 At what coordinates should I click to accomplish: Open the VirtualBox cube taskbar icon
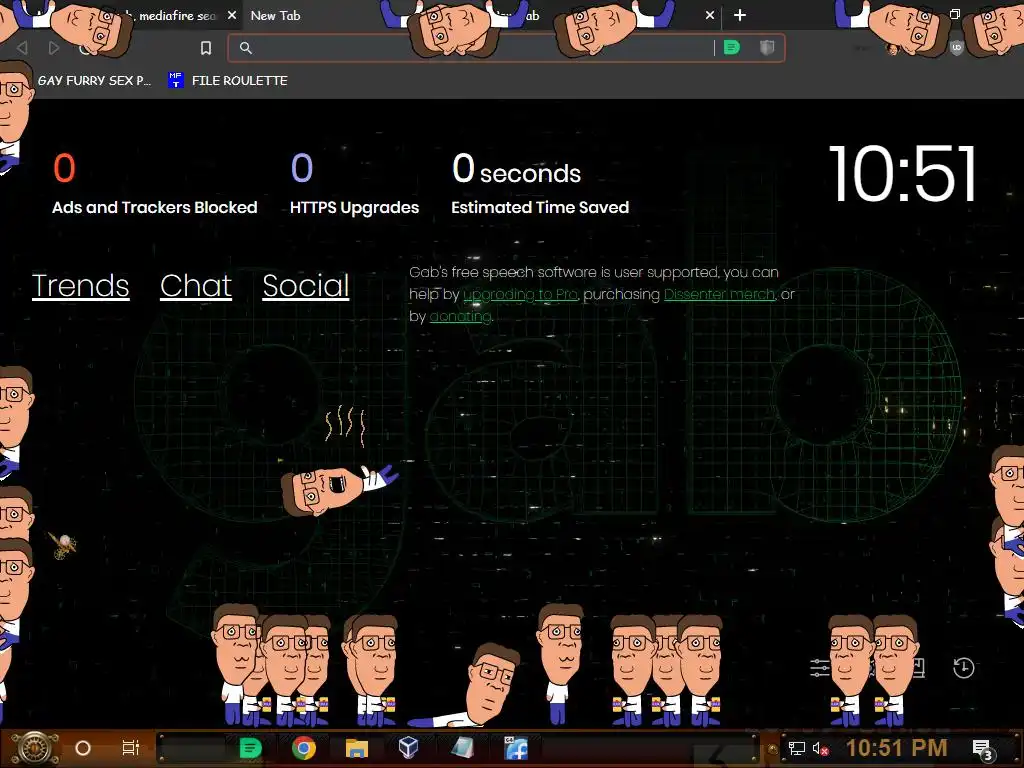point(409,748)
